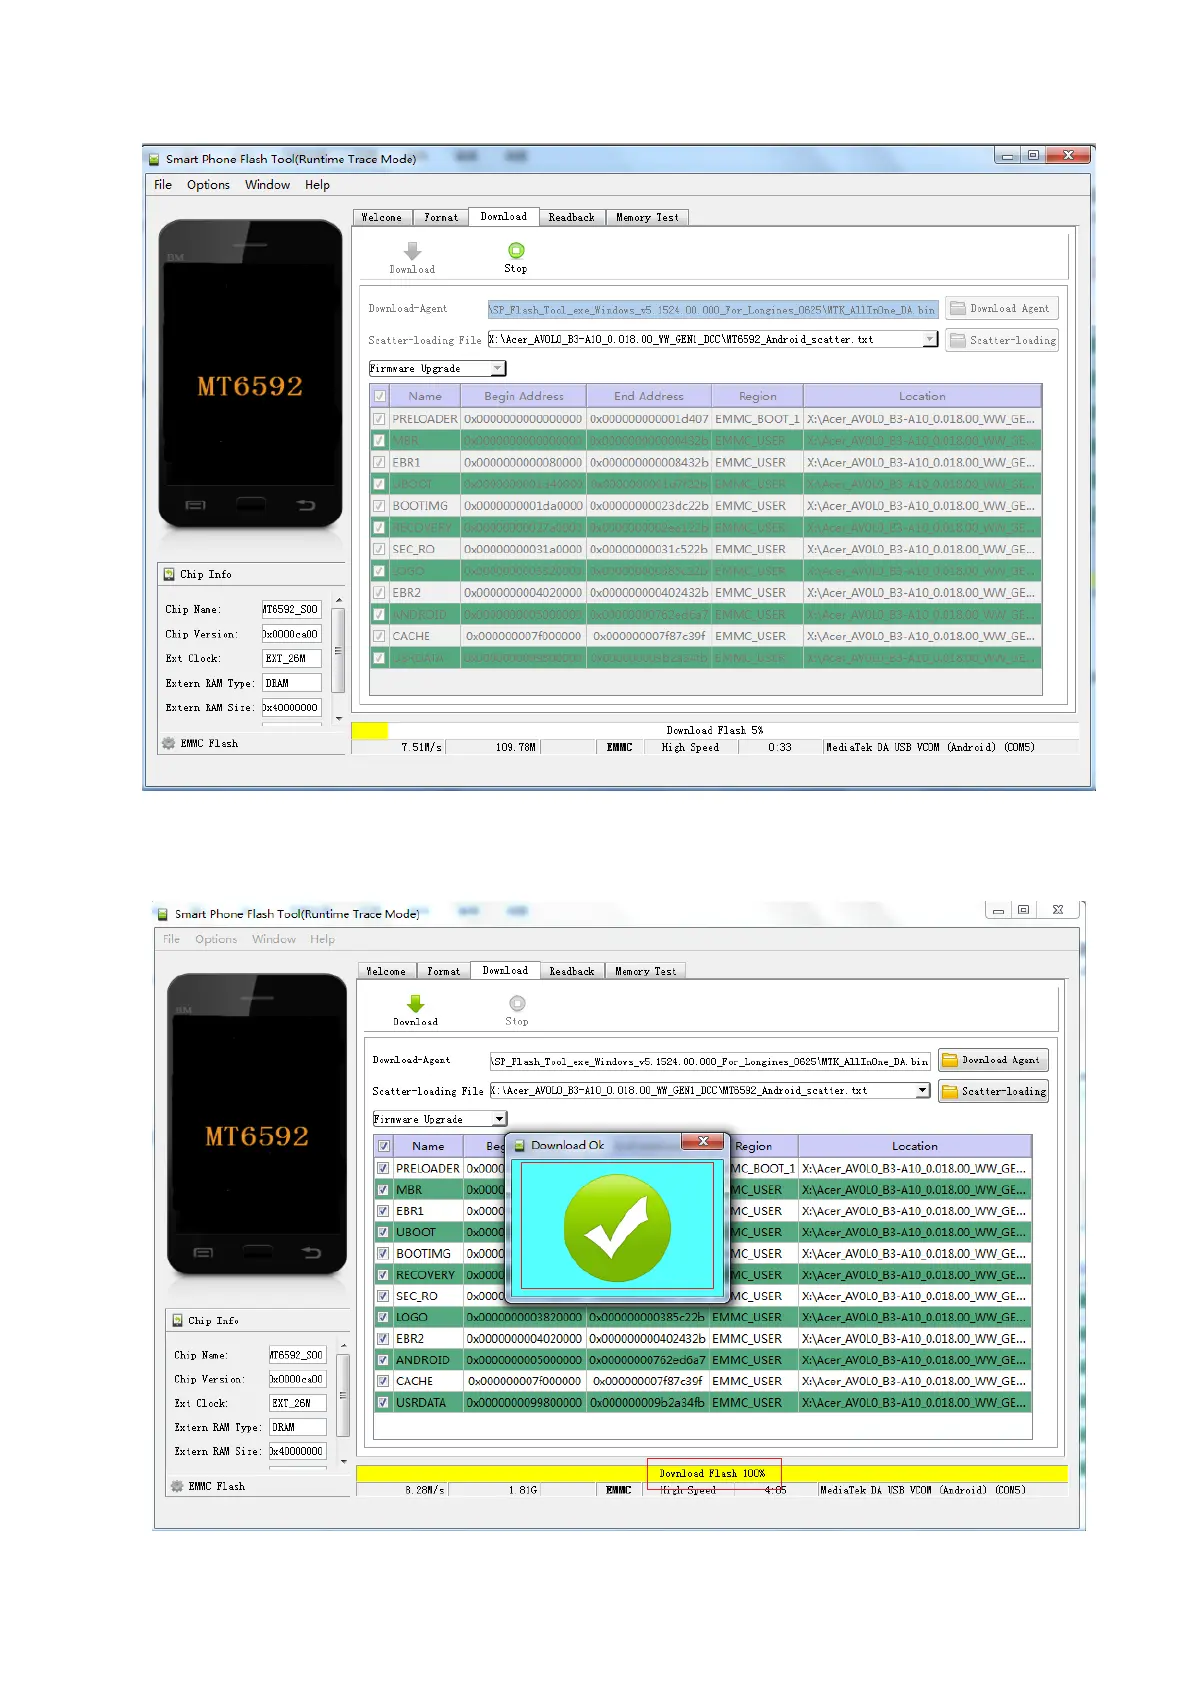Image resolution: width=1191 pixels, height=1684 pixels.
Task: Click Region column header in 100% progress window
Action: 754,1146
